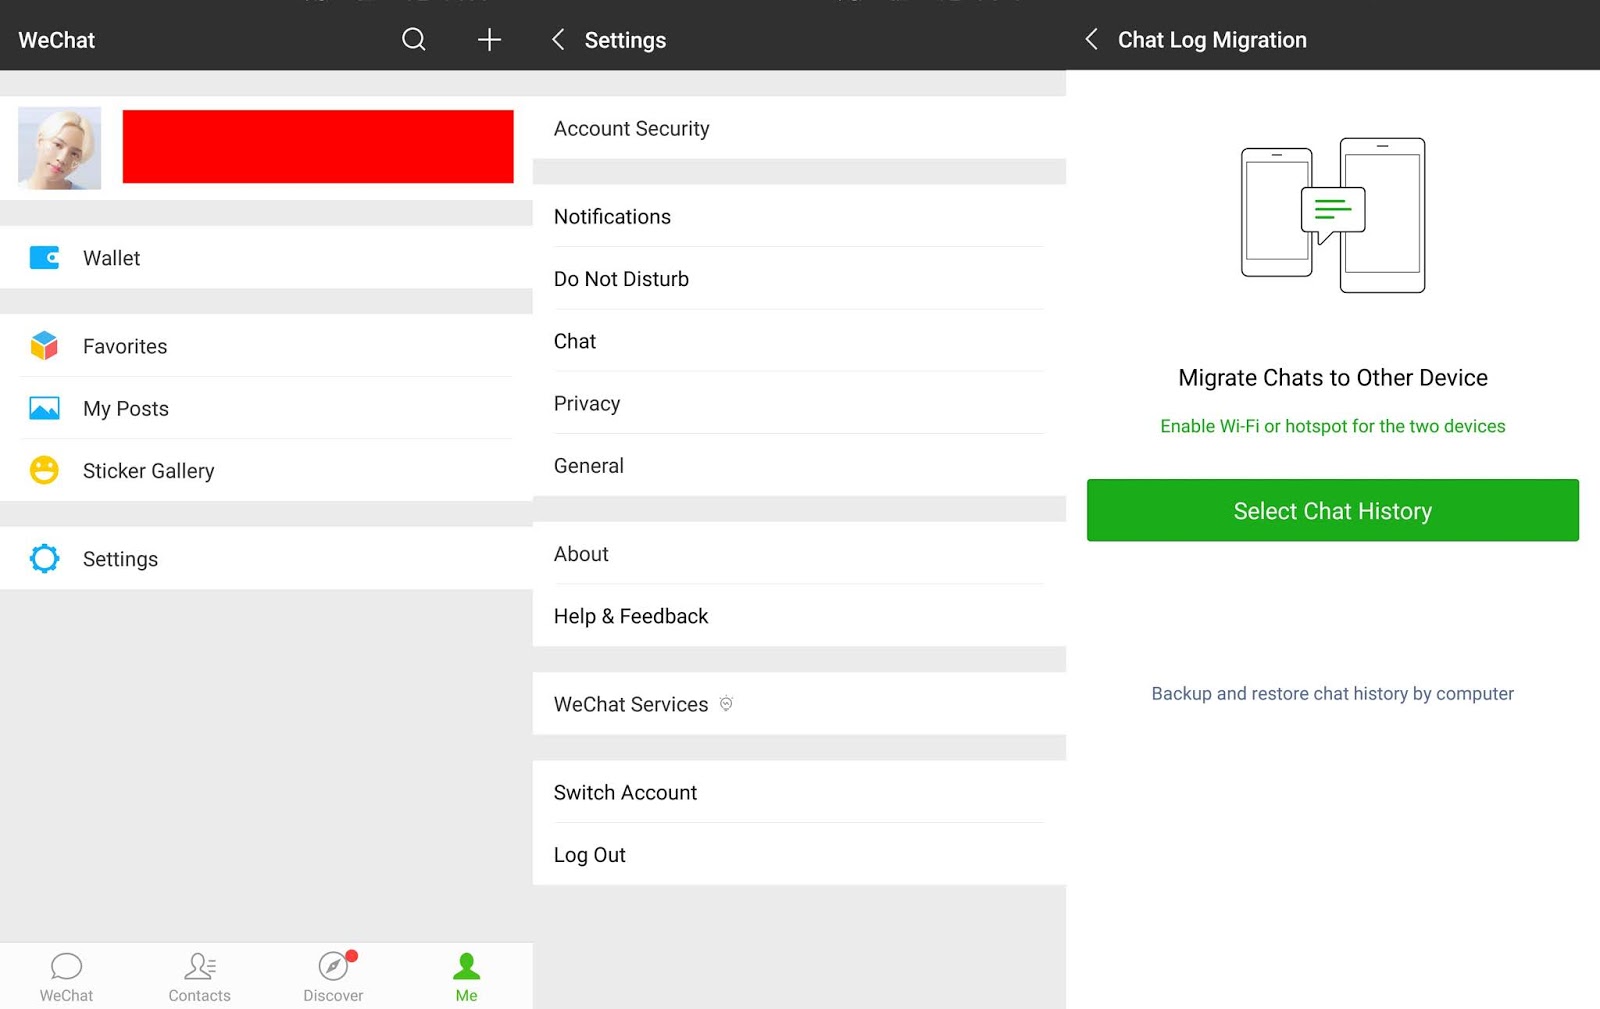Screen dimensions: 1600x1009
Task: Click the Chat Log Migration header title
Action: click(x=1212, y=40)
